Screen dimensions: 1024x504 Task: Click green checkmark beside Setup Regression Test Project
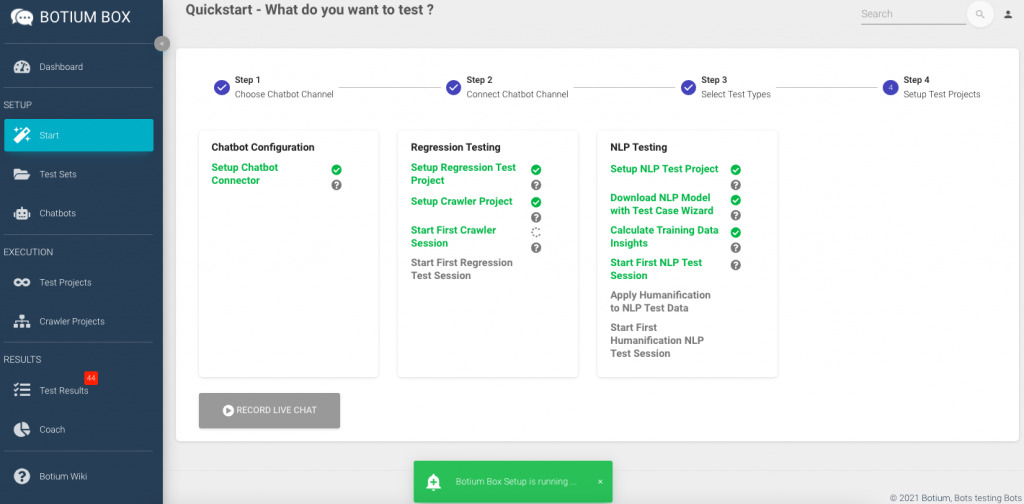[536, 170]
